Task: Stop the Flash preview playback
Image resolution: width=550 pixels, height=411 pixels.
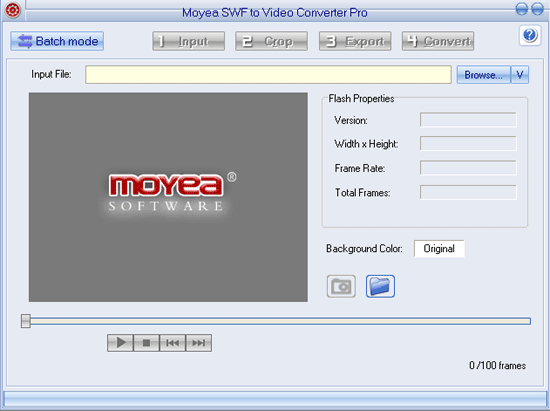Action: click(146, 343)
